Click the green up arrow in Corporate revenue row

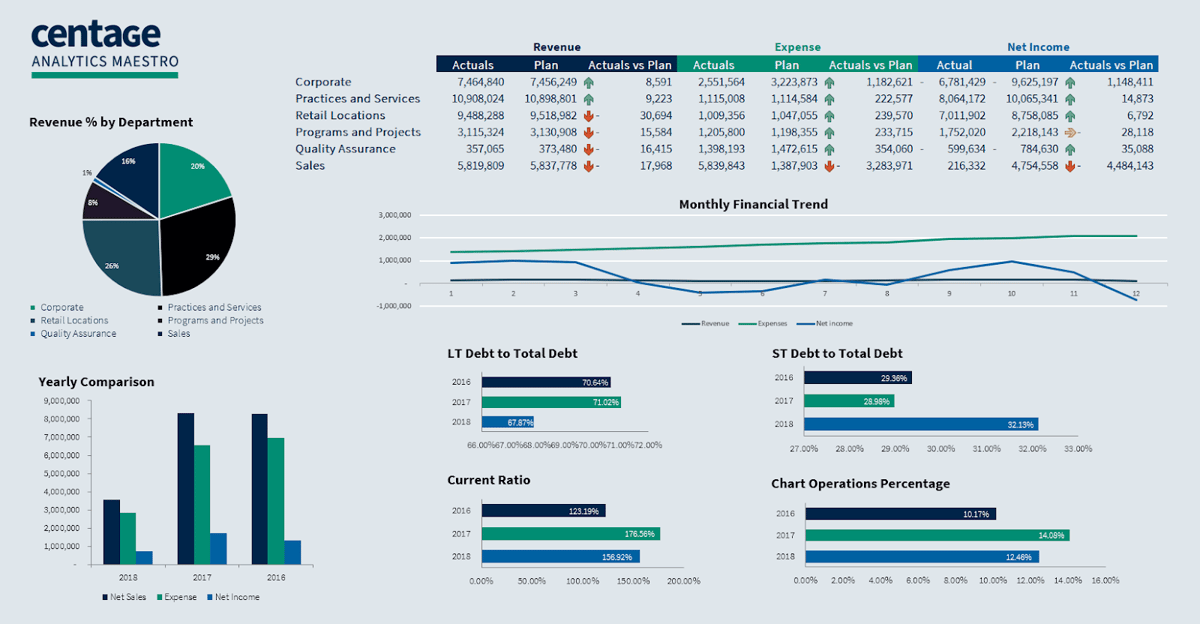(588, 82)
